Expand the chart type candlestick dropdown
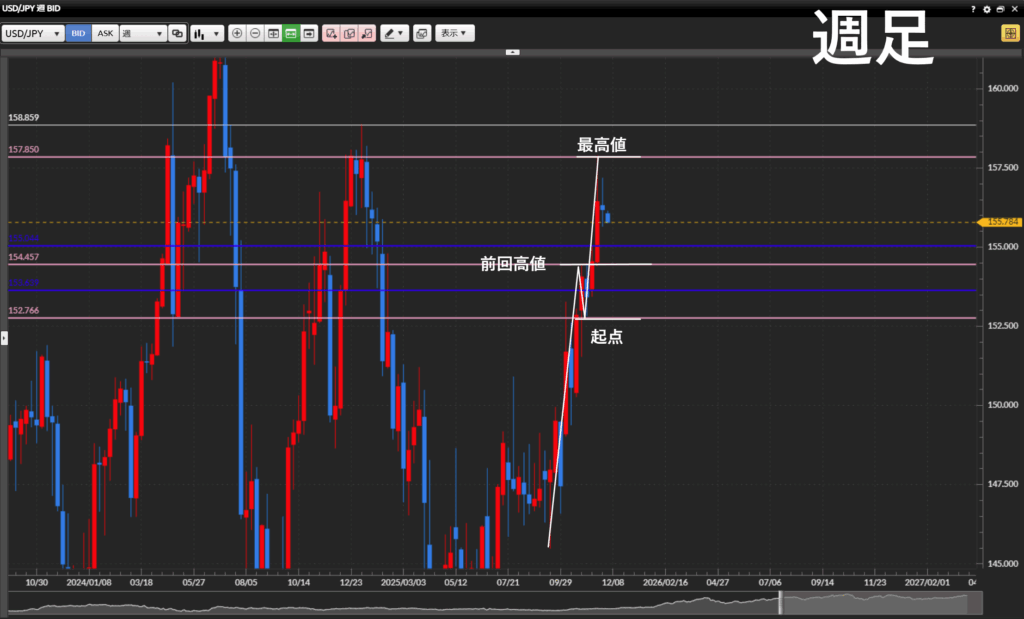 tap(206, 33)
